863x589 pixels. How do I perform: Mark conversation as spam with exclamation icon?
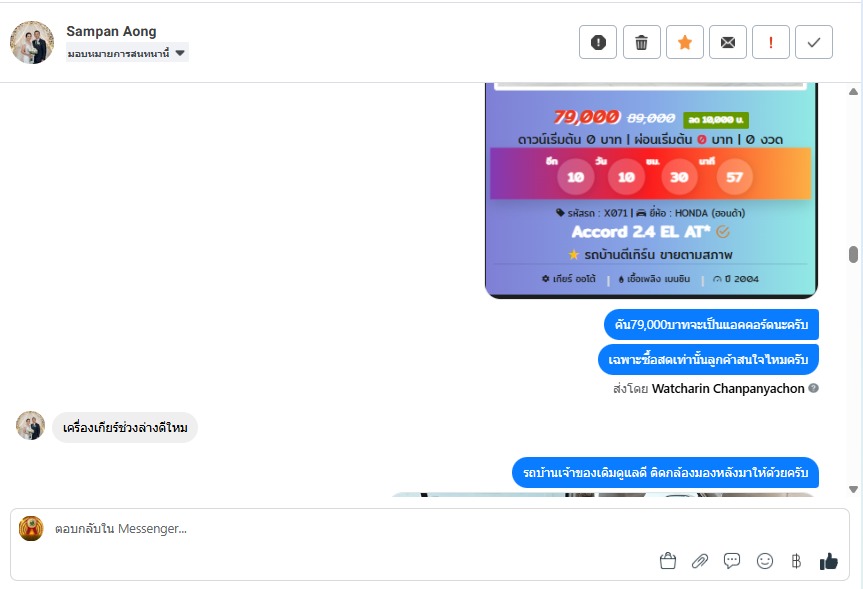tap(598, 42)
